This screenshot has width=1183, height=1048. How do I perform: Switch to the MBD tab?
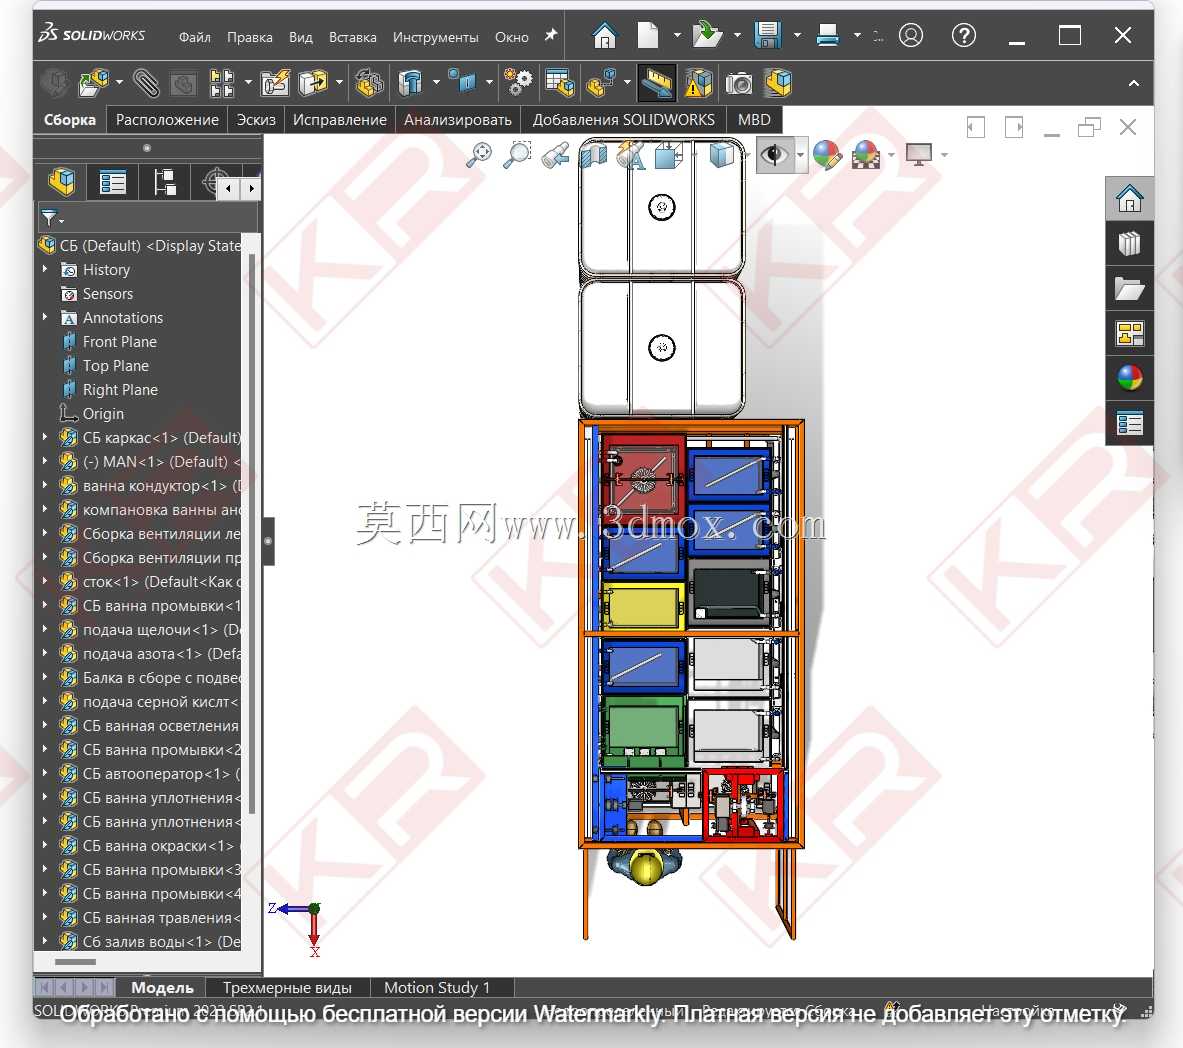click(x=754, y=120)
